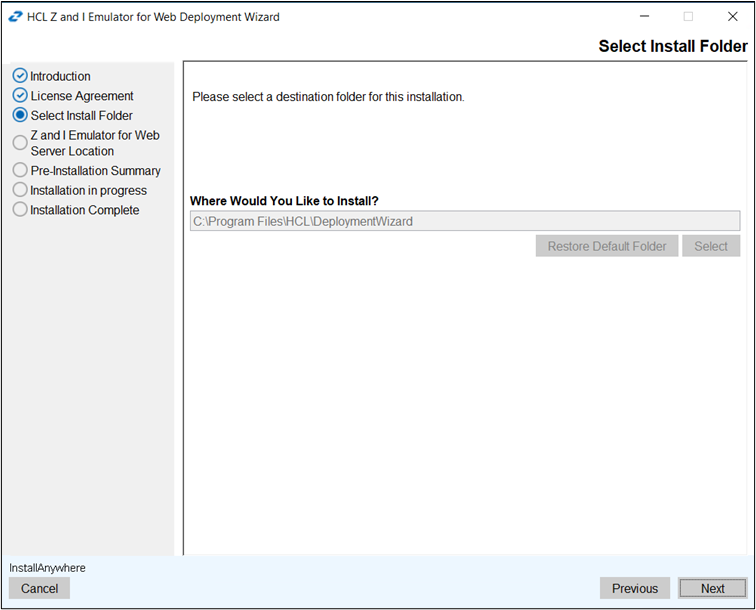
Task: Cancel the deployment wizard installation
Action: click(x=40, y=589)
